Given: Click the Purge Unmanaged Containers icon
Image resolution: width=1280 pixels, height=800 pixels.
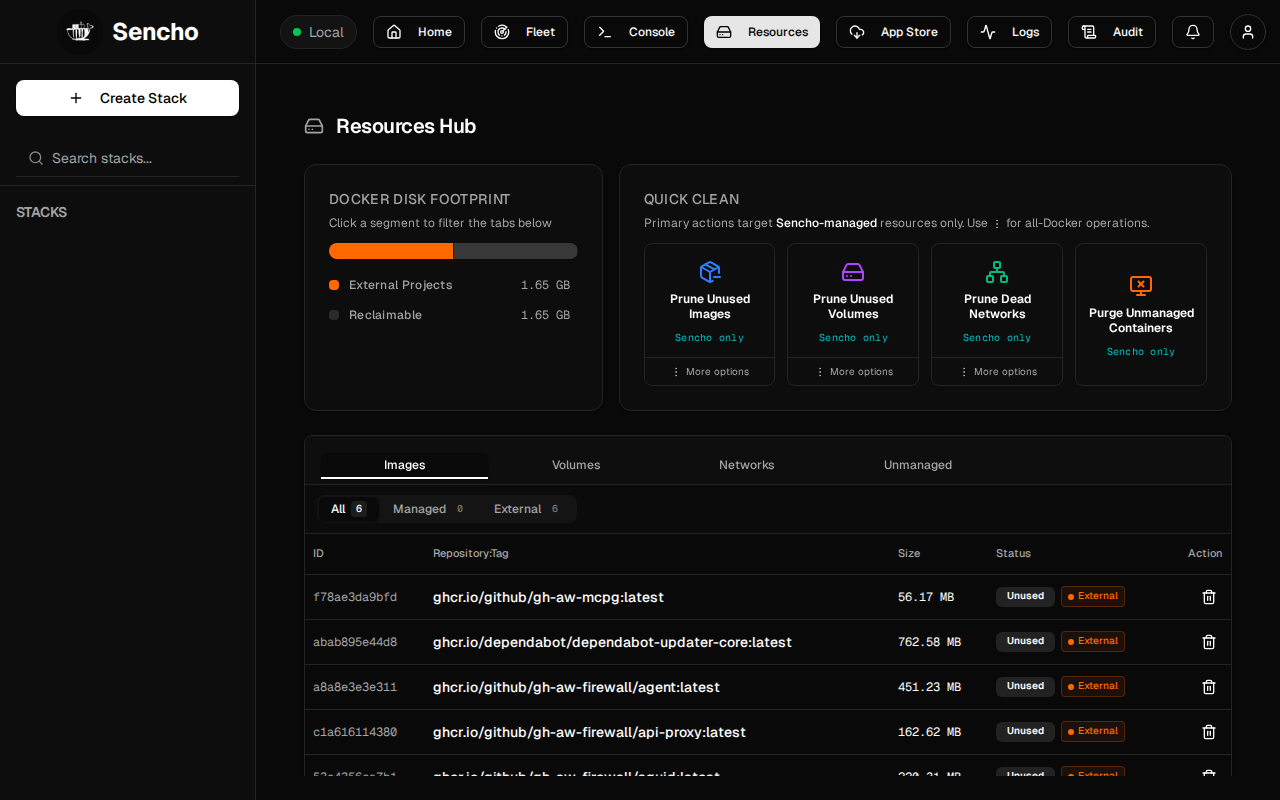Looking at the screenshot, I should tap(1141, 286).
